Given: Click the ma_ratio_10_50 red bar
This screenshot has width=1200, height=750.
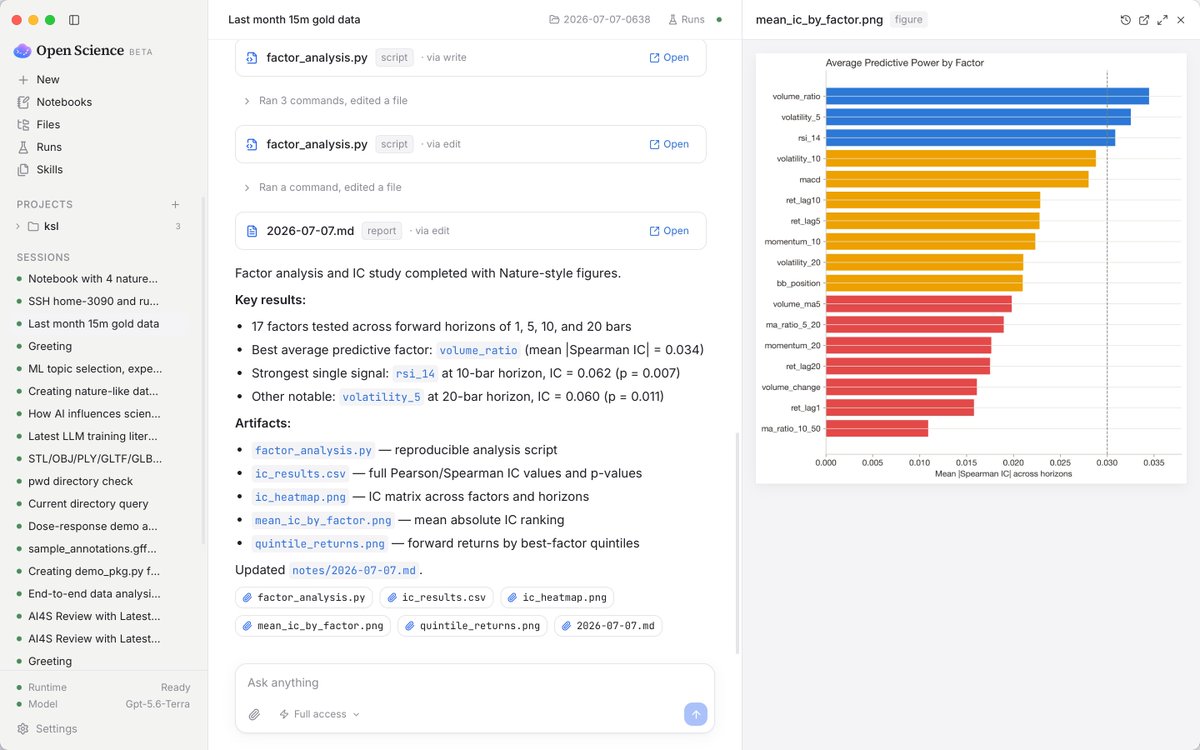Looking at the screenshot, I should (877, 428).
